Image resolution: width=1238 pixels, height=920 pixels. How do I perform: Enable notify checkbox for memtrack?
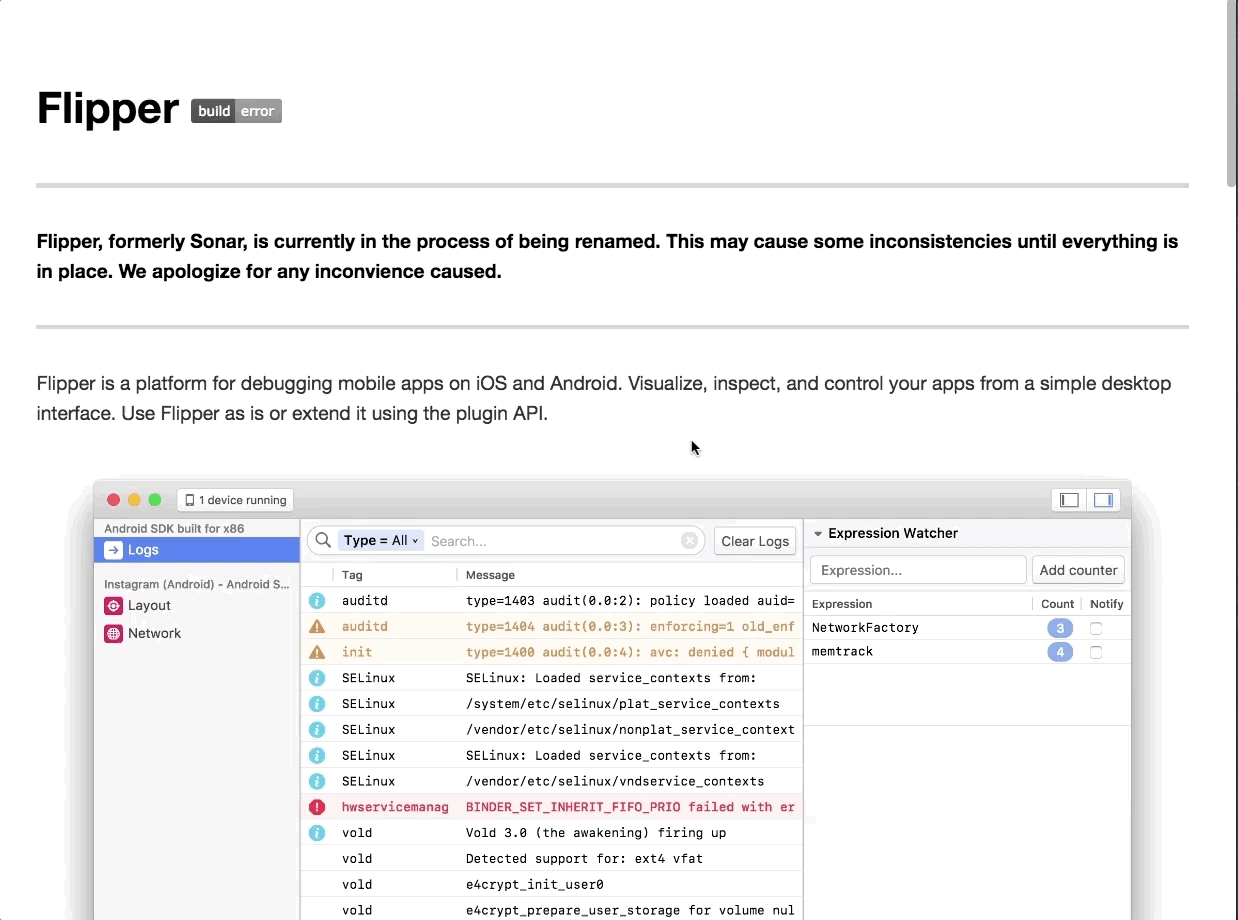pos(1096,652)
